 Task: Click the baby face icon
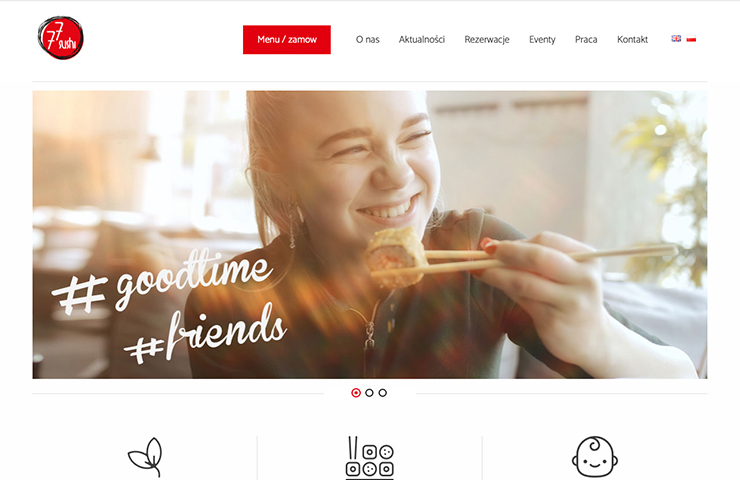(x=595, y=457)
